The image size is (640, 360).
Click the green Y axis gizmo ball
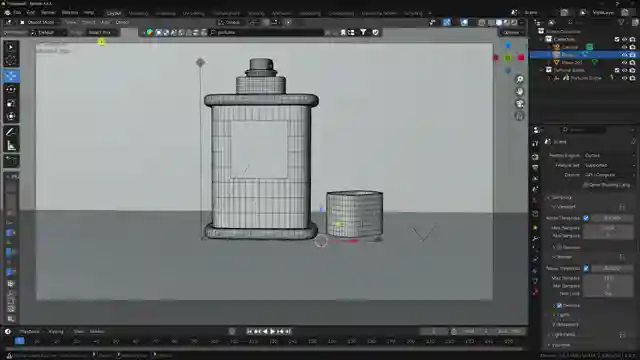coord(508,58)
